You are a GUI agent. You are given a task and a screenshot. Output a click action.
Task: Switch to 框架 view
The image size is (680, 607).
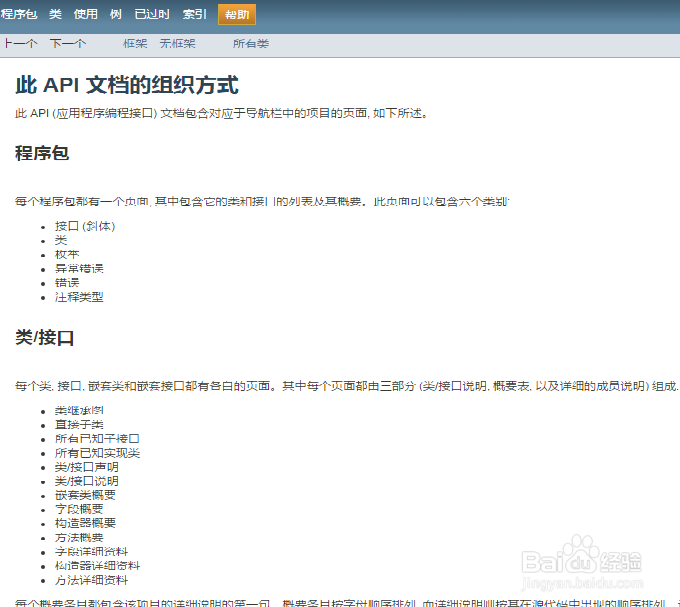[x=135, y=43]
